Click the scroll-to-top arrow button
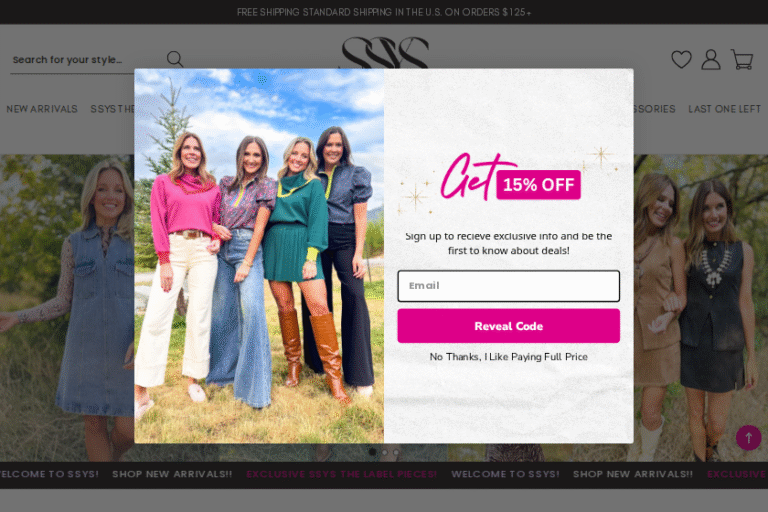 748,437
